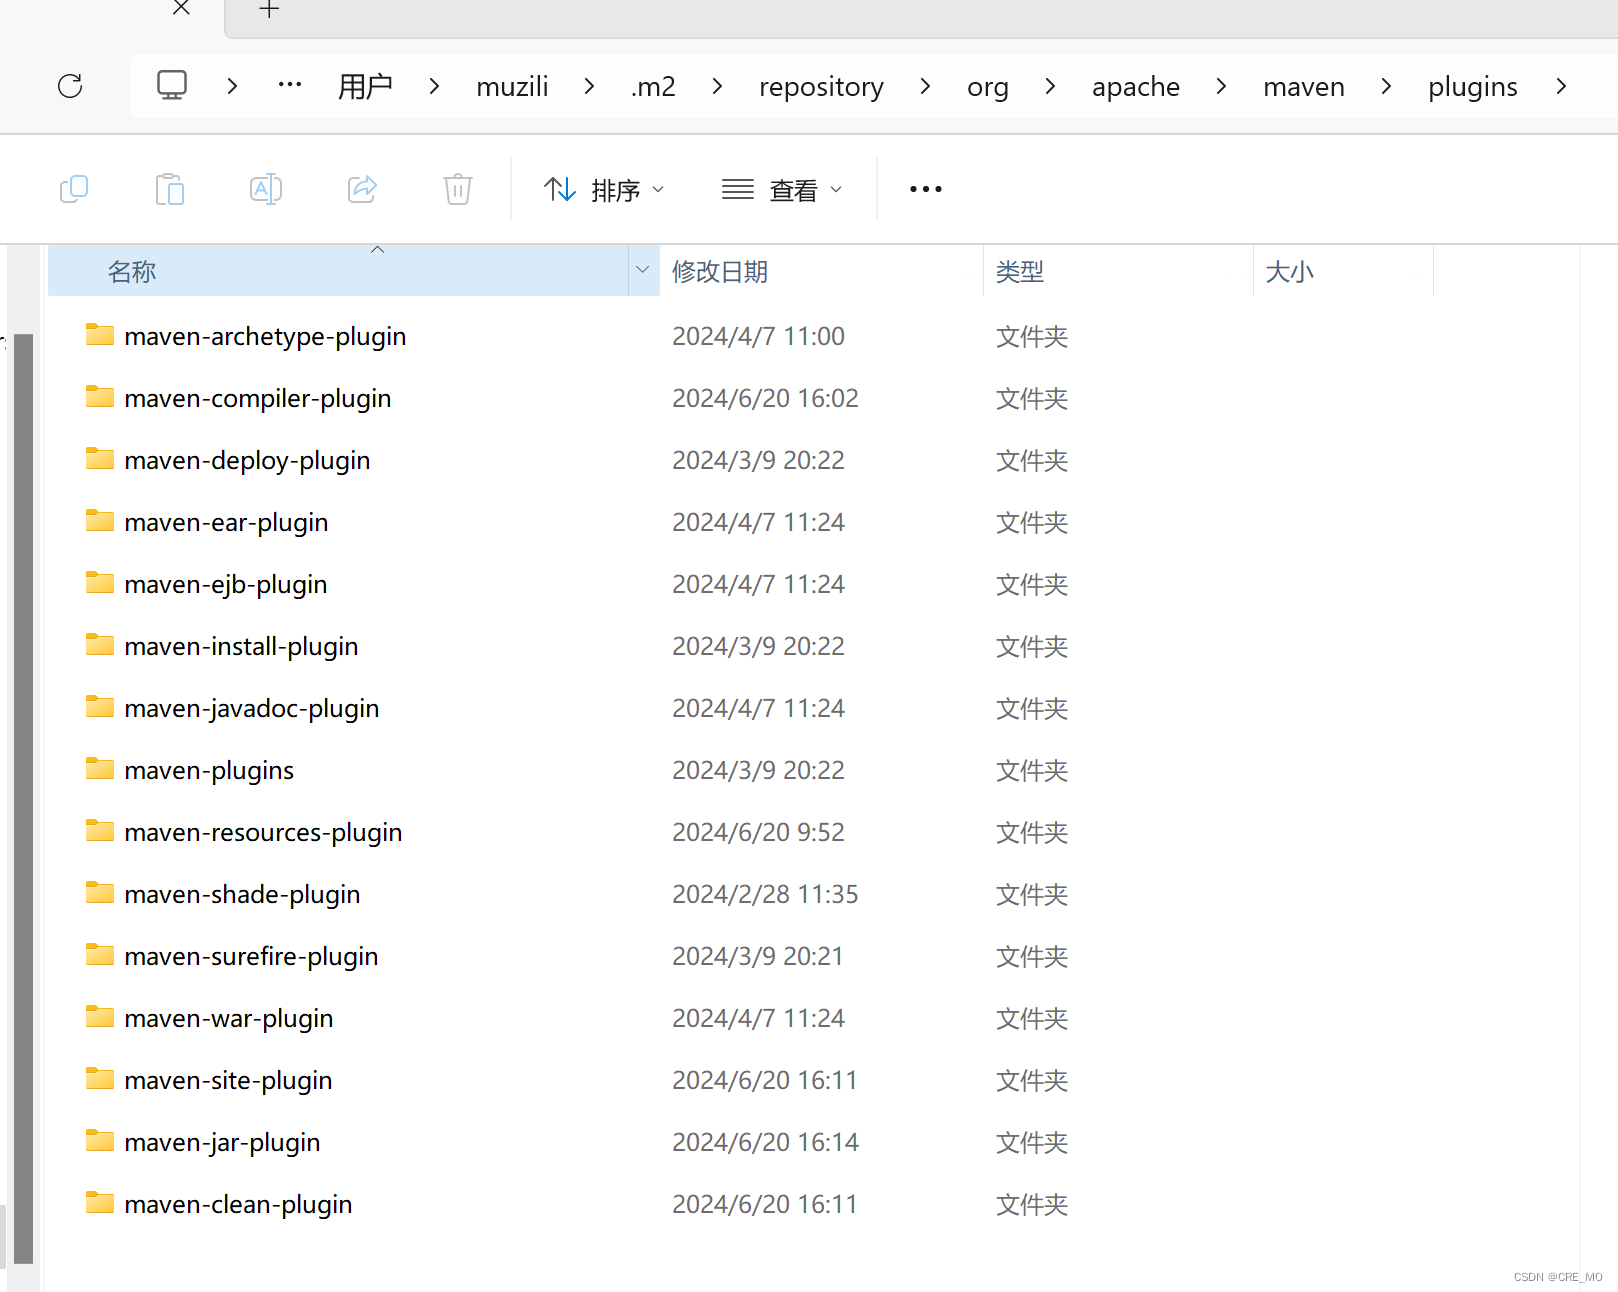Navigate to 用户 in breadcrumb

point(365,87)
